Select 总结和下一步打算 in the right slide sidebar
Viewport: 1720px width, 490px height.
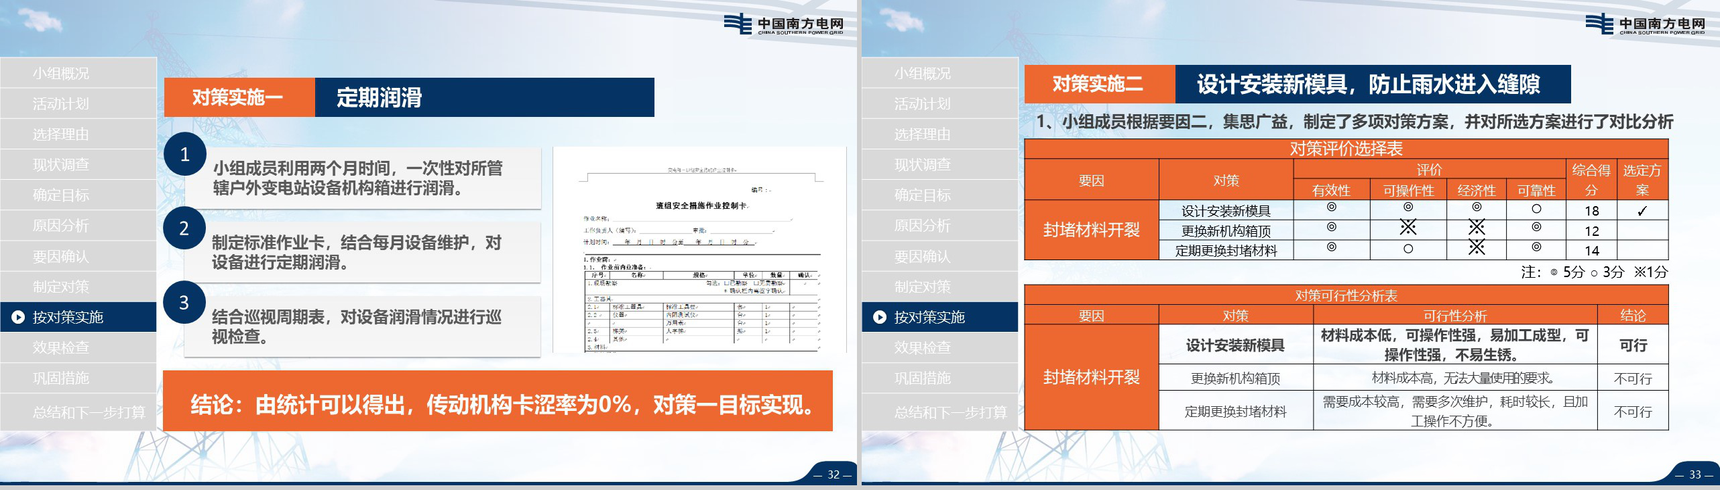click(x=949, y=412)
